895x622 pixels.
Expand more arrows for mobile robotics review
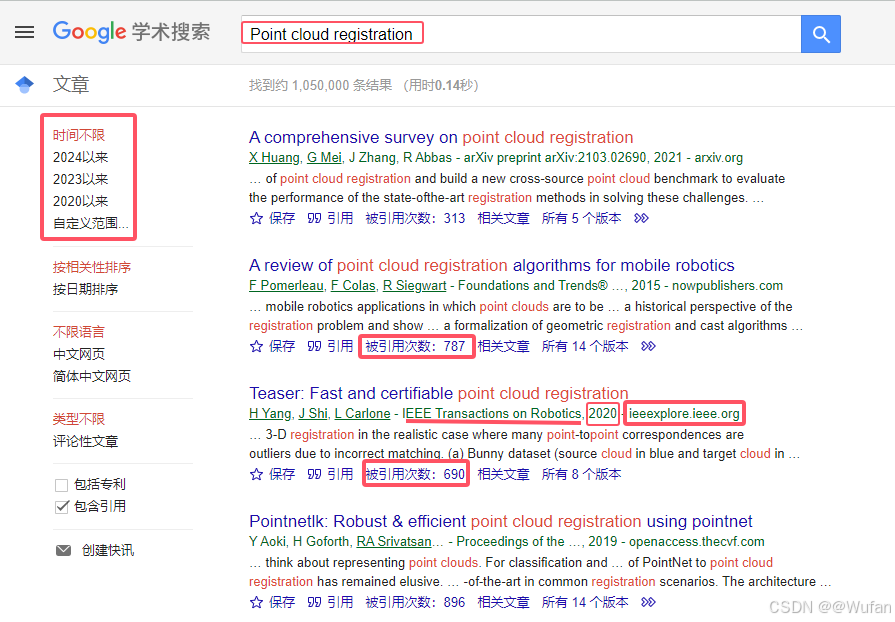648,346
